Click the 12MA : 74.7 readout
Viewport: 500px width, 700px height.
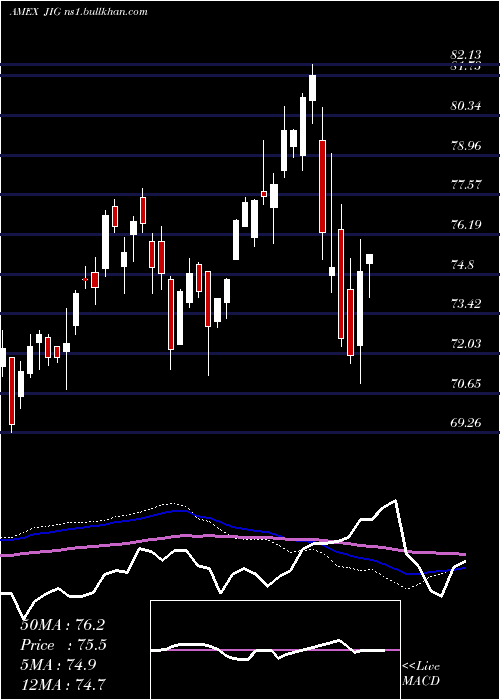62,684
